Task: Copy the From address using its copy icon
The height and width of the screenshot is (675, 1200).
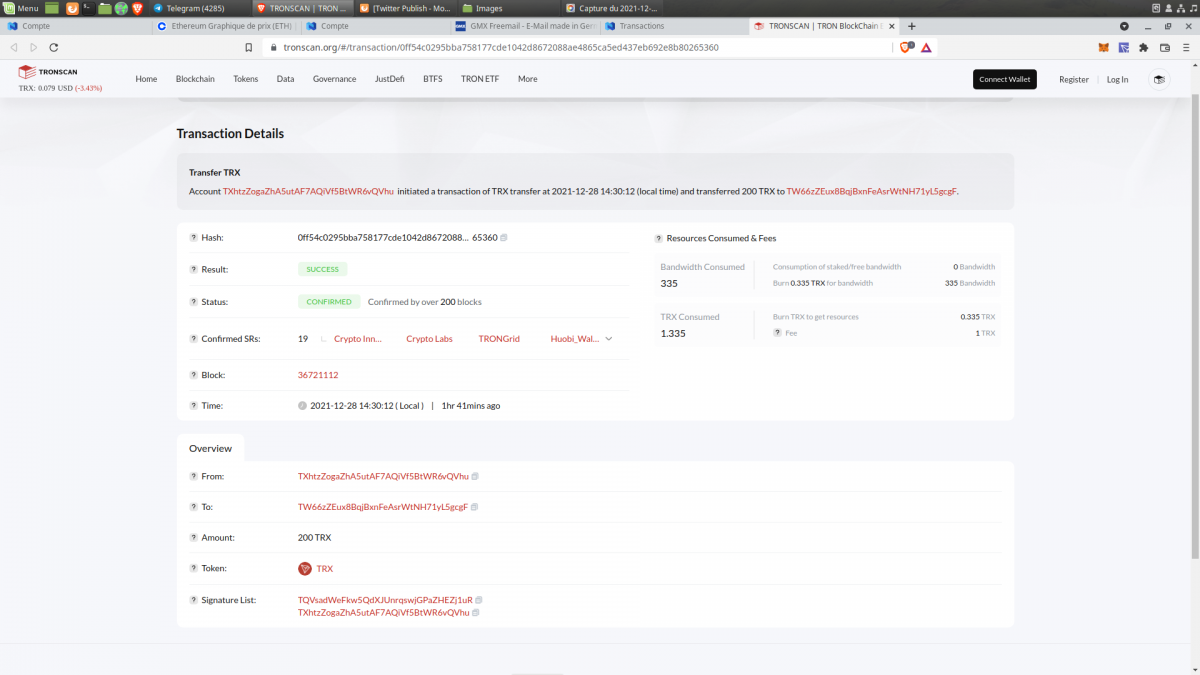Action: (x=475, y=477)
